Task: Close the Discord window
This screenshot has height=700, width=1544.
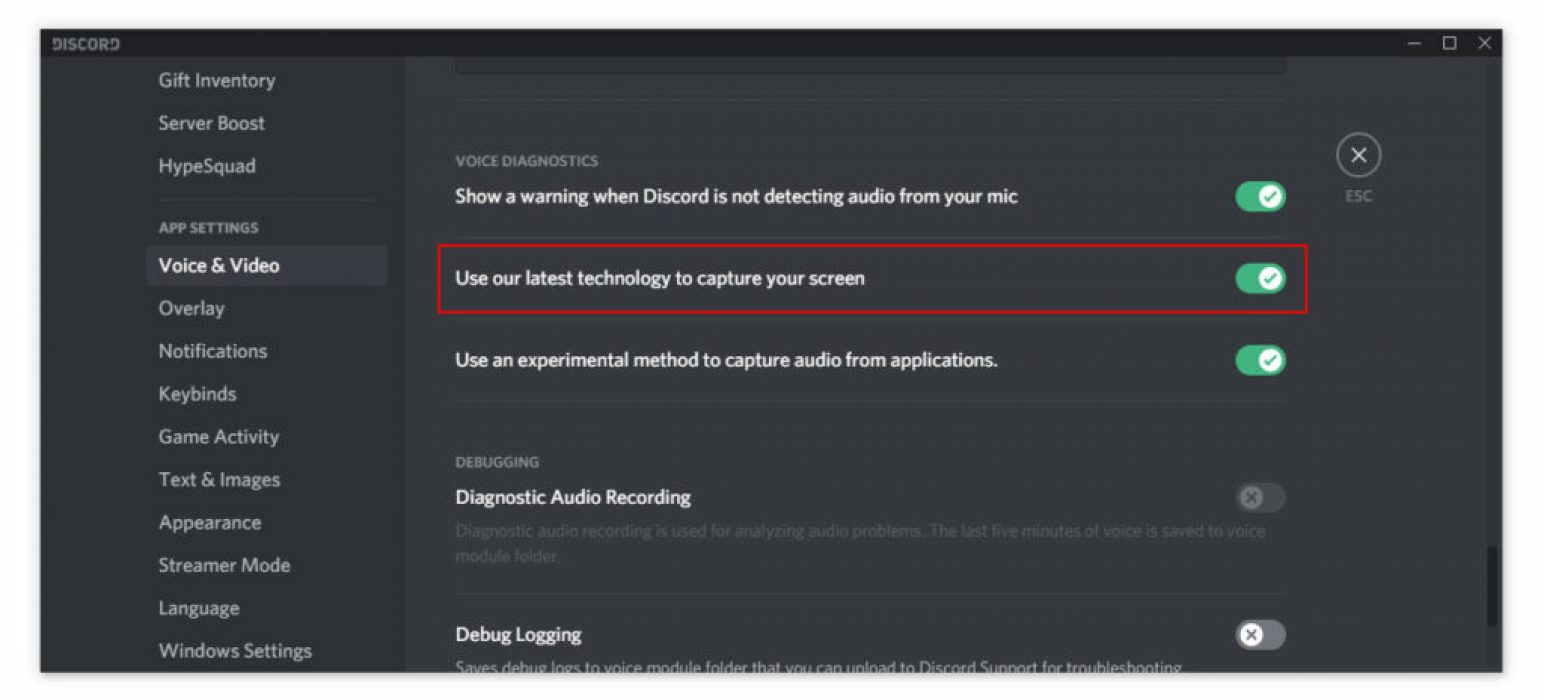Action: pos(1484,43)
